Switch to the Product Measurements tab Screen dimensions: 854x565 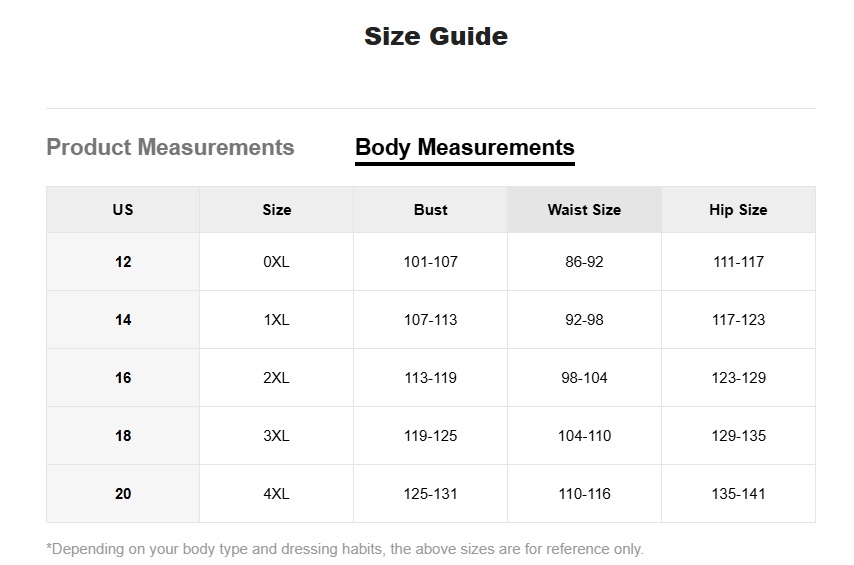170,147
